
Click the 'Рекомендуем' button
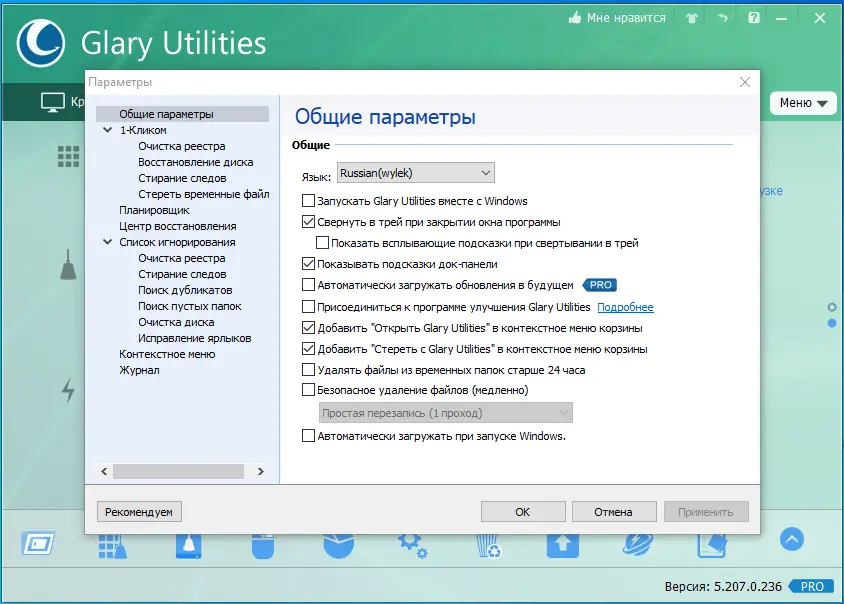pyautogui.click(x=139, y=512)
